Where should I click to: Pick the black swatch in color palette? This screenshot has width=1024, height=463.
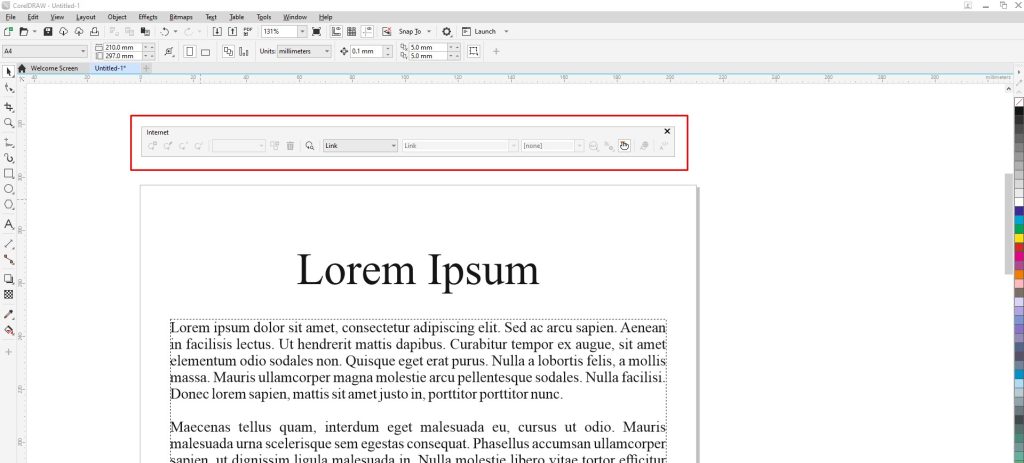tap(1019, 111)
